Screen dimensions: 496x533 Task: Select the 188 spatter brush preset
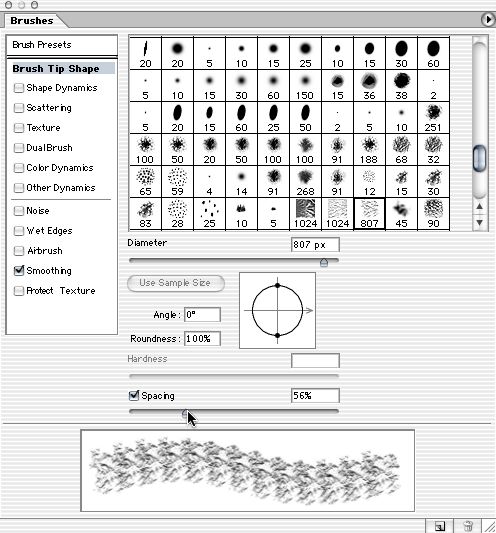coord(370,150)
